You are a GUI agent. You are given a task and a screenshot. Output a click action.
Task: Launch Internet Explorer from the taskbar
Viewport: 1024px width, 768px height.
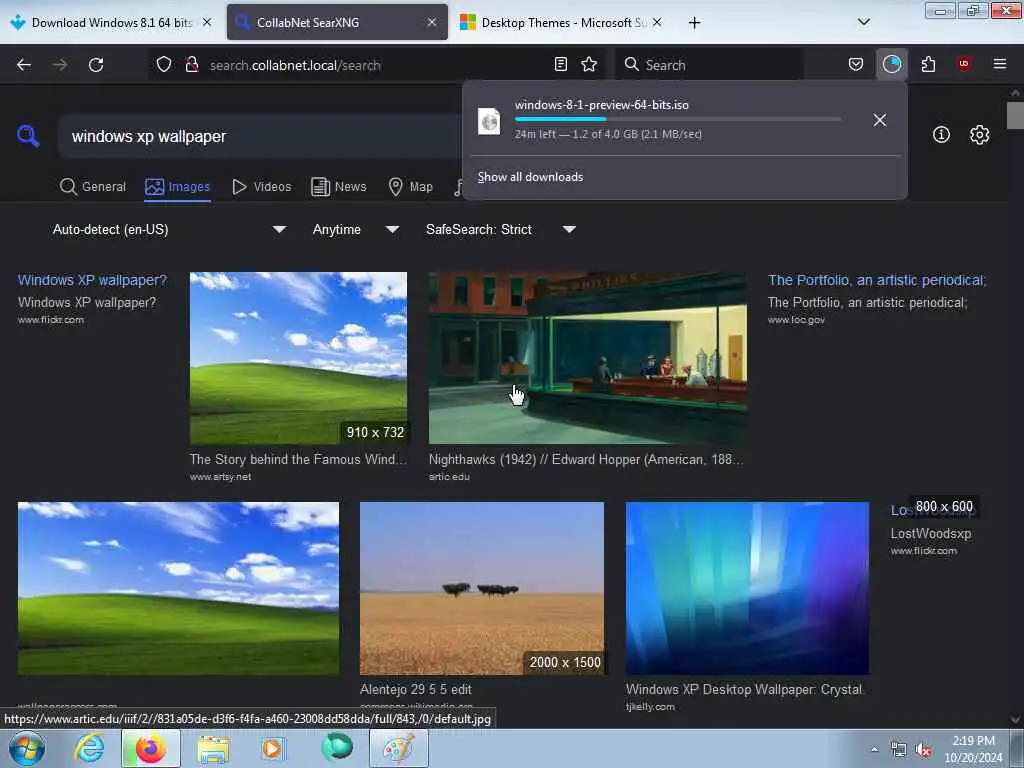click(89, 748)
